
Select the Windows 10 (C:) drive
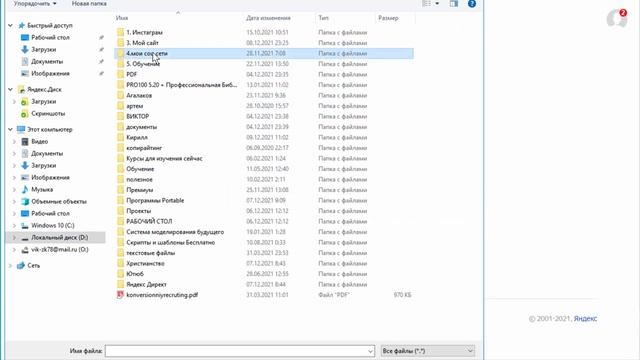(53, 226)
